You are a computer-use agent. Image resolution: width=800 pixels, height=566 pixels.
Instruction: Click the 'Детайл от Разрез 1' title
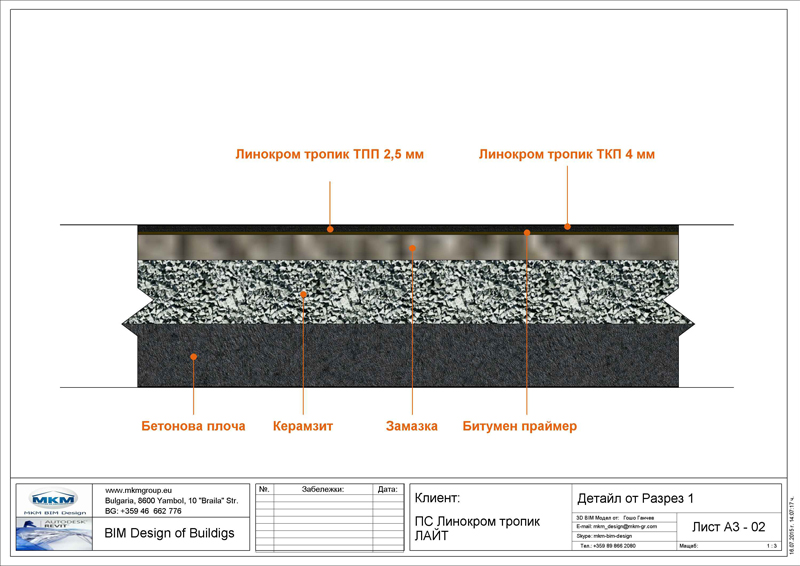point(635,499)
